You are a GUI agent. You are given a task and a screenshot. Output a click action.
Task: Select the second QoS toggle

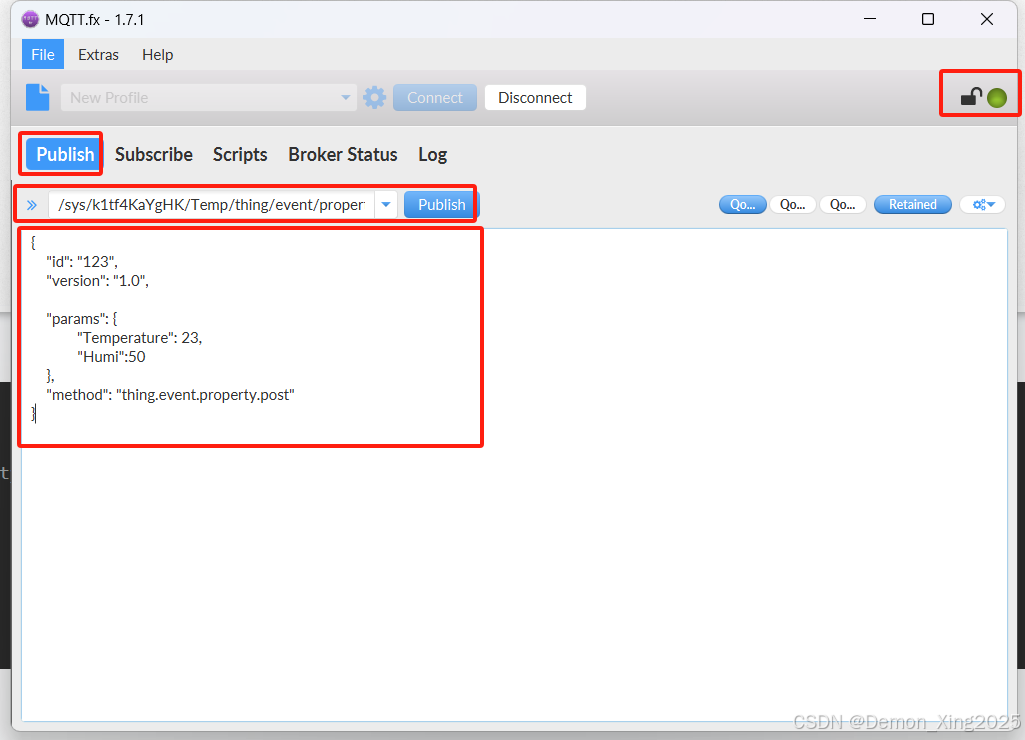coord(793,205)
